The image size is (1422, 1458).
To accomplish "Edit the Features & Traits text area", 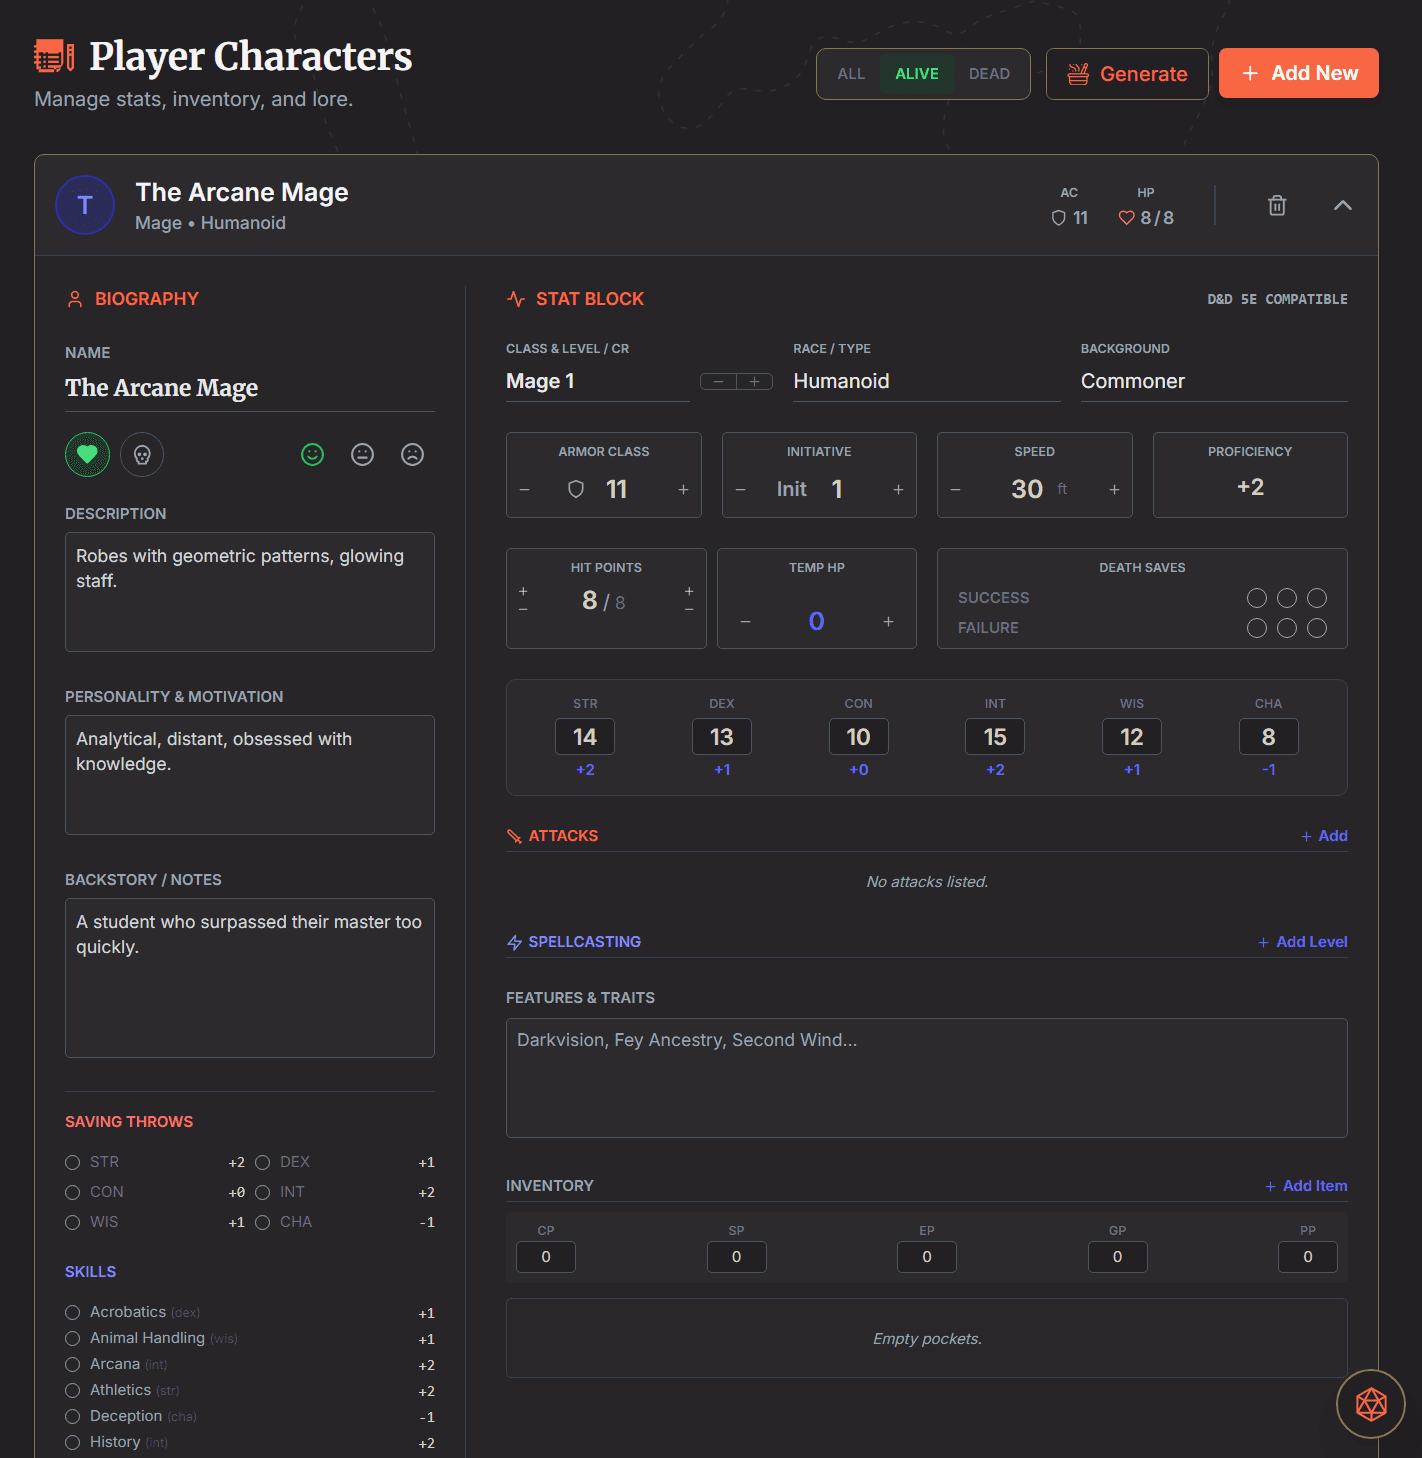I will [927, 1078].
